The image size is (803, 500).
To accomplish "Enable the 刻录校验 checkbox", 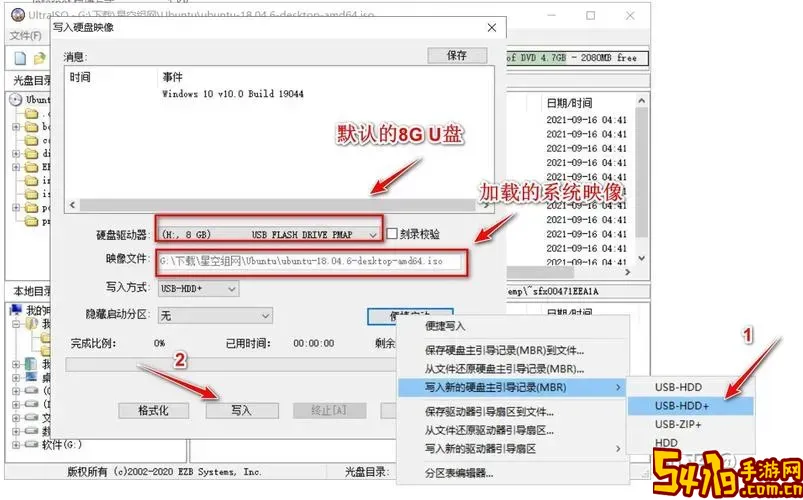I will pyautogui.click(x=392, y=234).
